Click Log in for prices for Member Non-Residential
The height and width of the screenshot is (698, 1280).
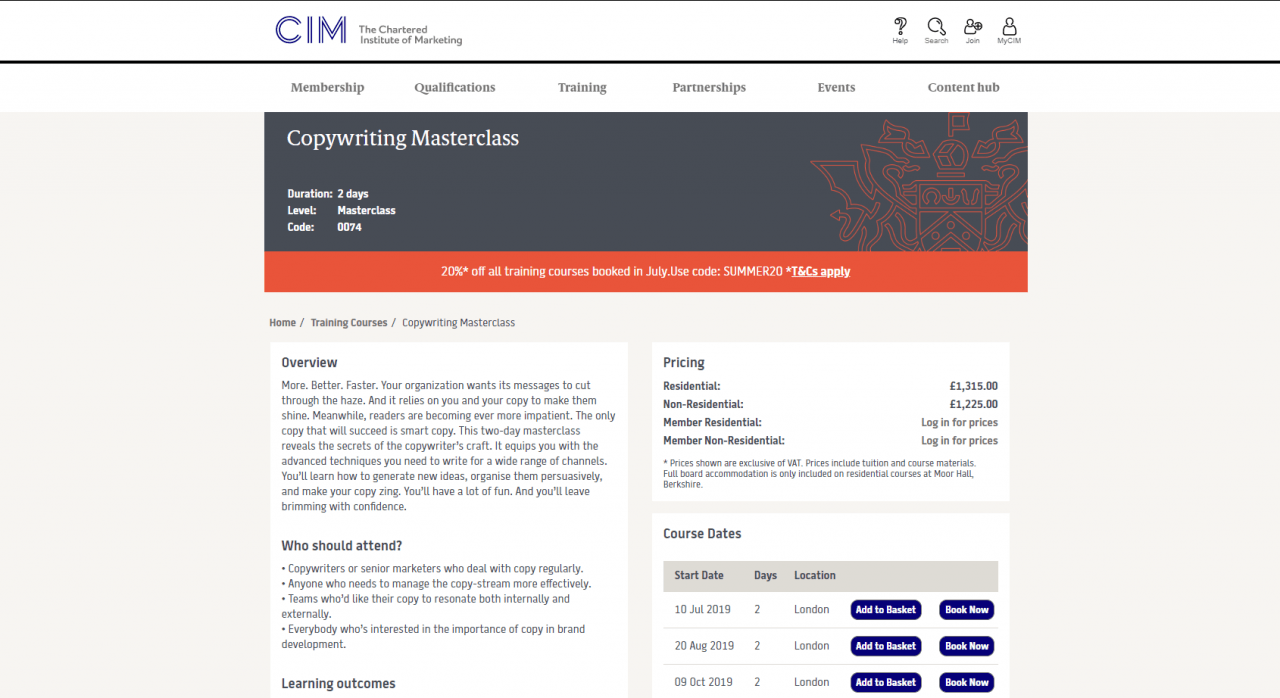click(959, 440)
